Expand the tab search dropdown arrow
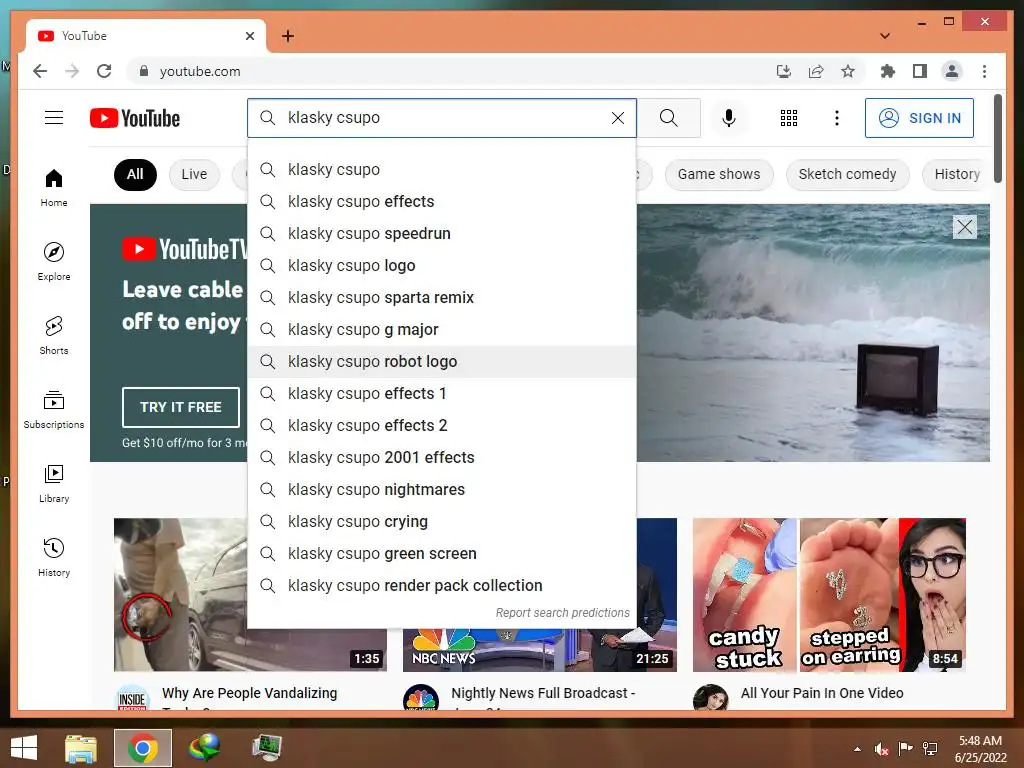 885,36
